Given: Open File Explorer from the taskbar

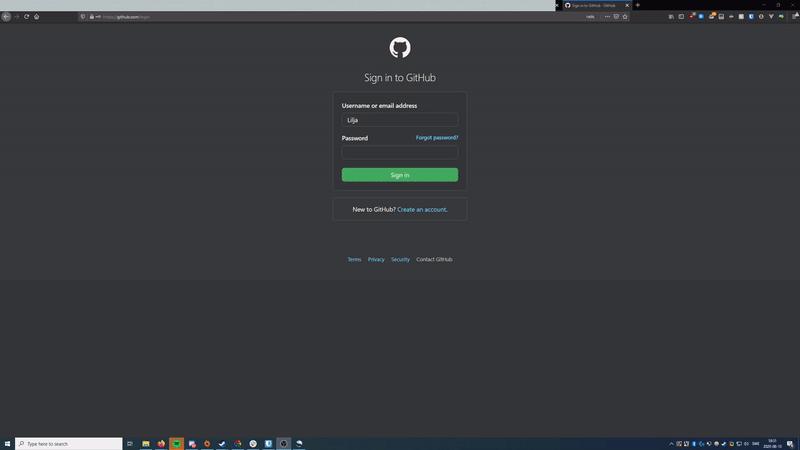Looking at the screenshot, I should point(146,444).
